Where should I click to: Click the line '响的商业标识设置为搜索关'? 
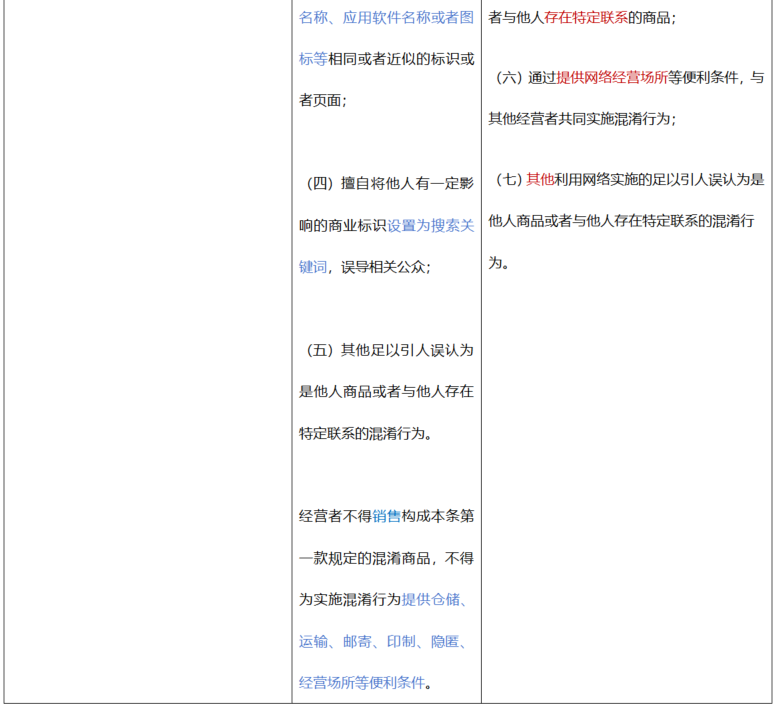(x=386, y=226)
